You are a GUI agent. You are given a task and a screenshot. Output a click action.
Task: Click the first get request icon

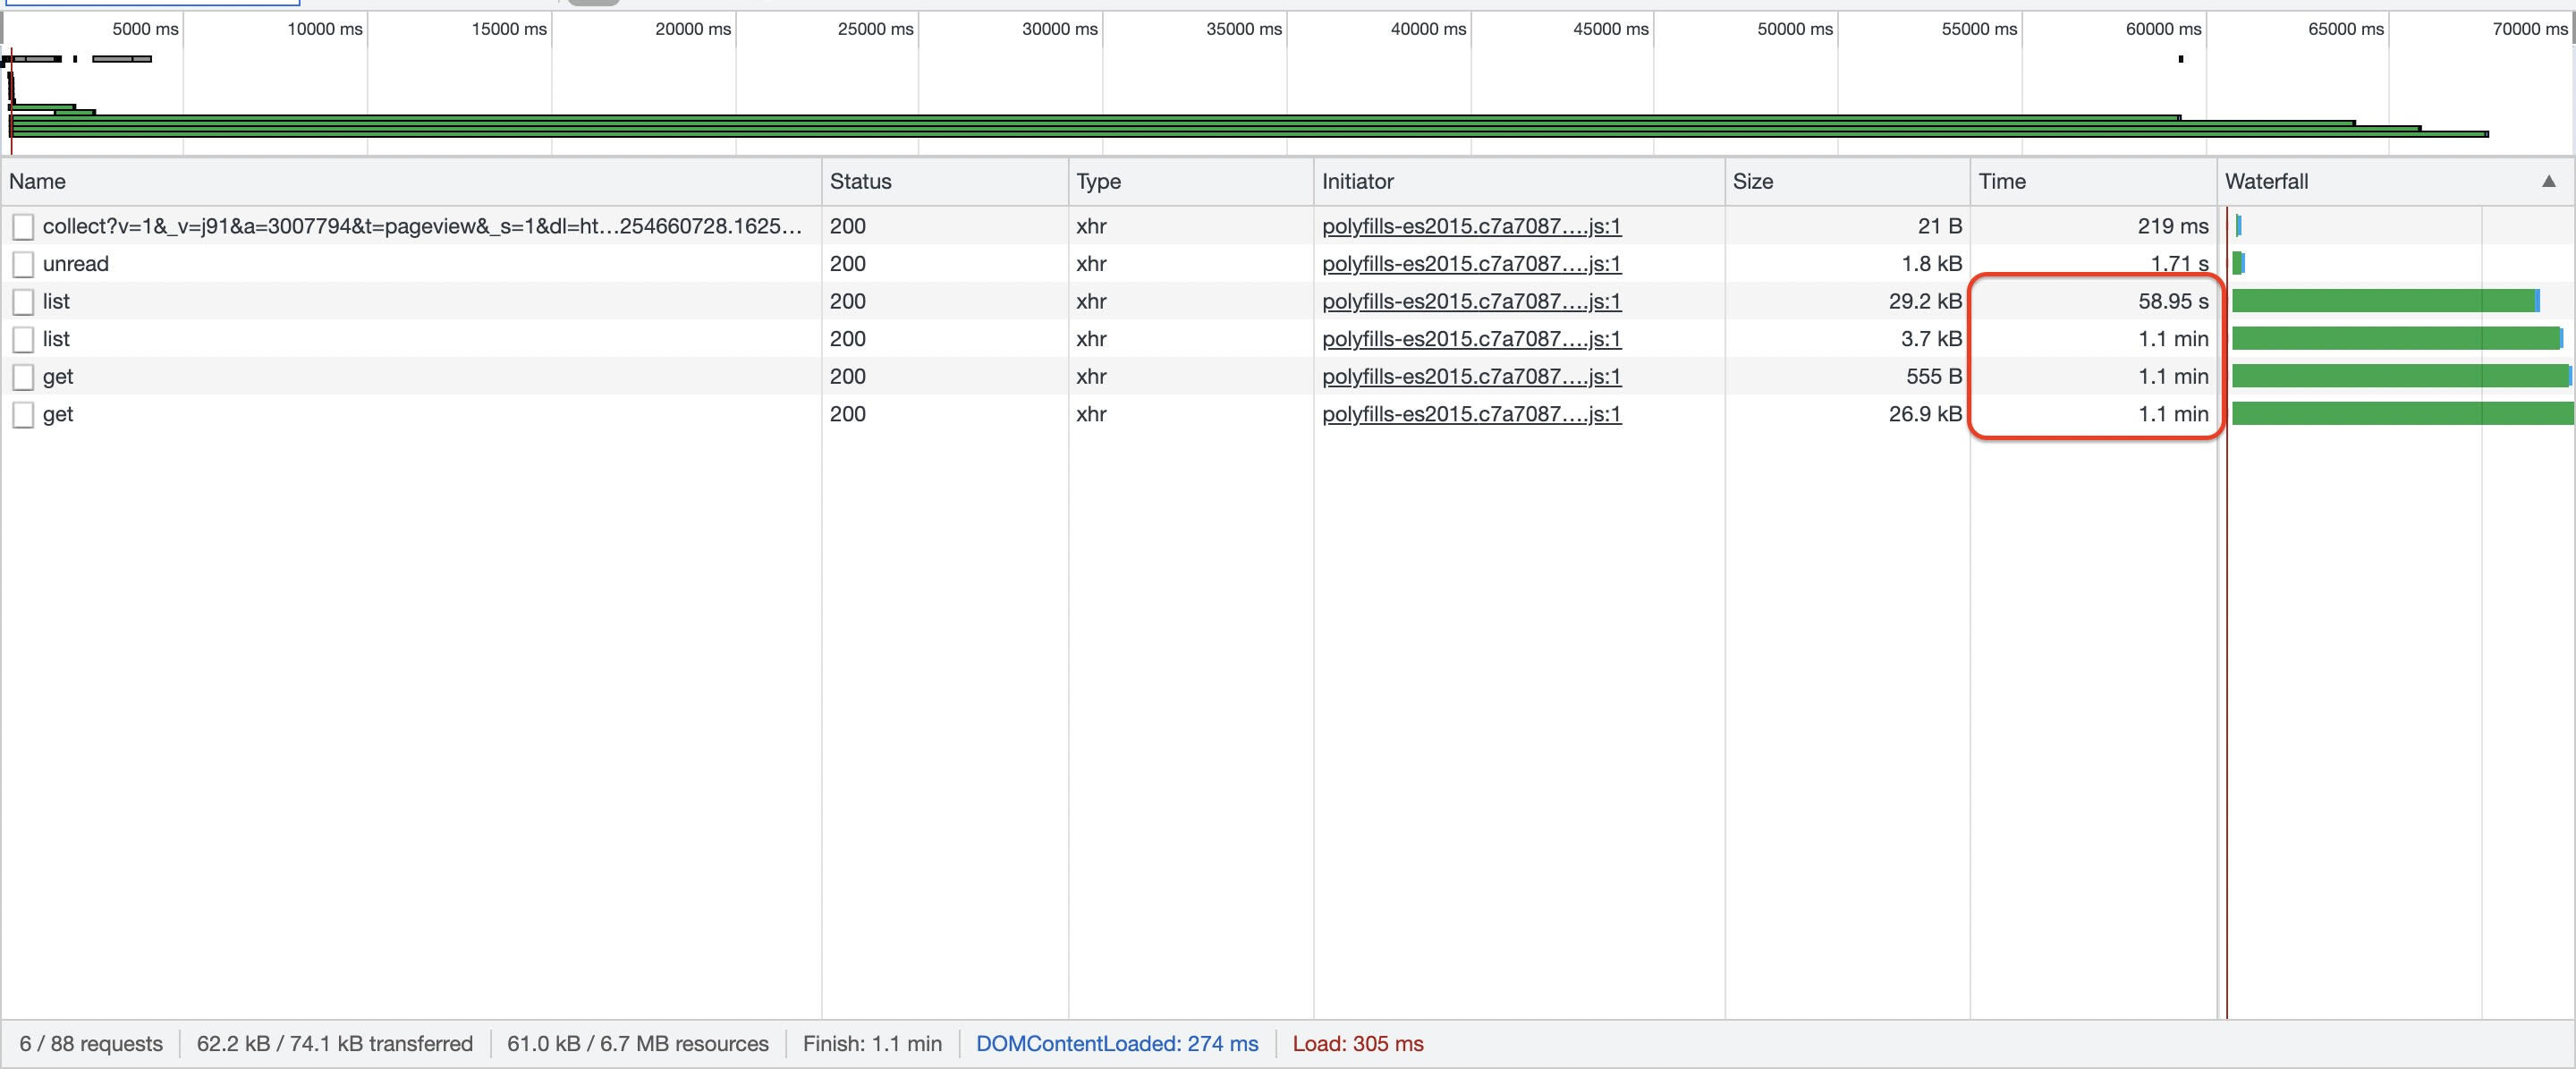tap(23, 377)
